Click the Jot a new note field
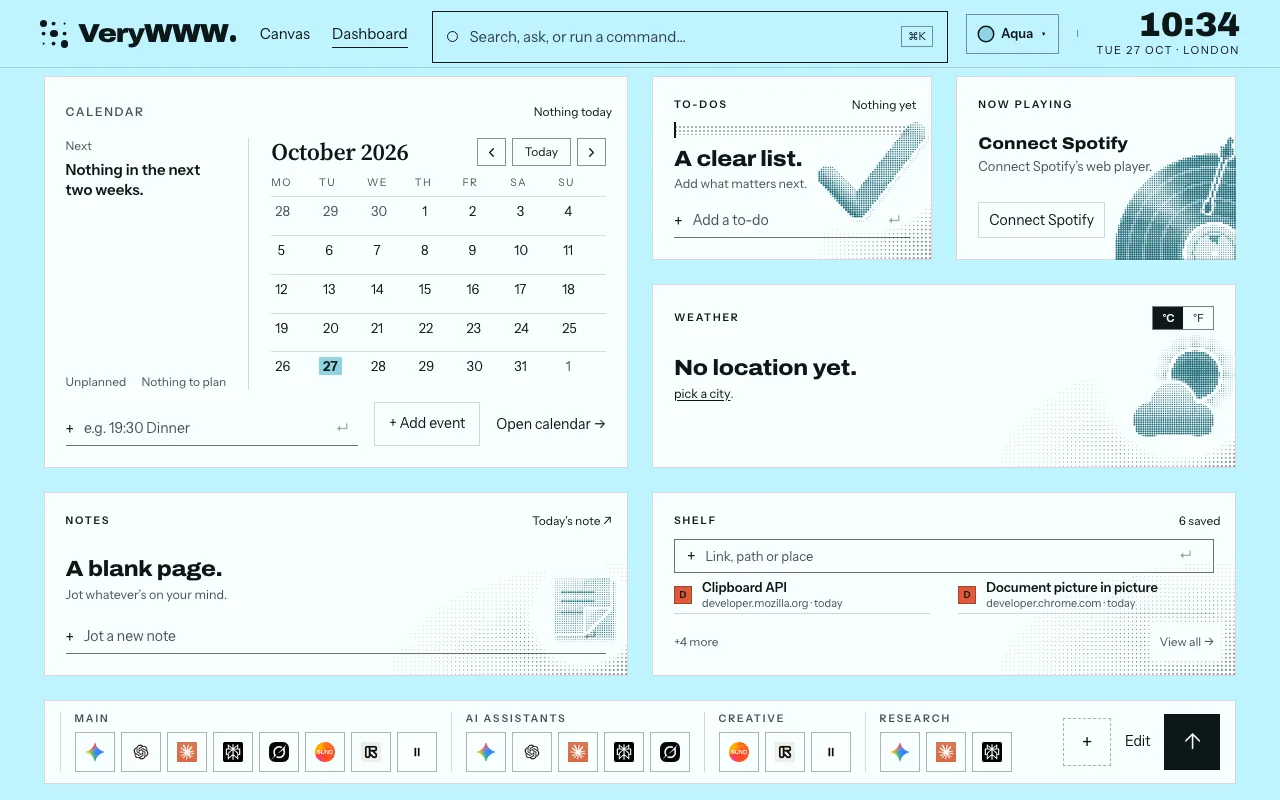 point(336,636)
